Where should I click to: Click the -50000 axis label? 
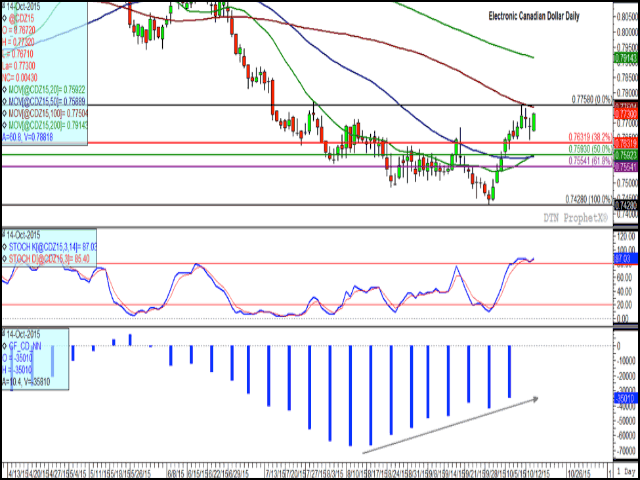coord(628,419)
